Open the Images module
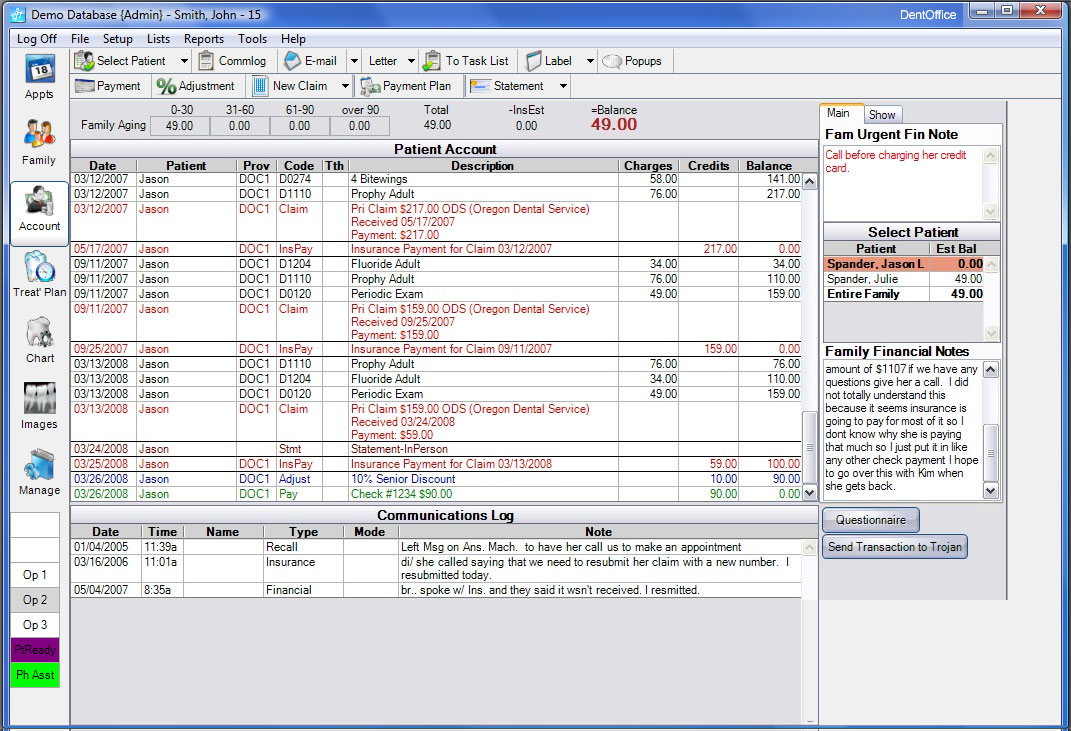Screen dimensions: 1071x731 click(39, 406)
